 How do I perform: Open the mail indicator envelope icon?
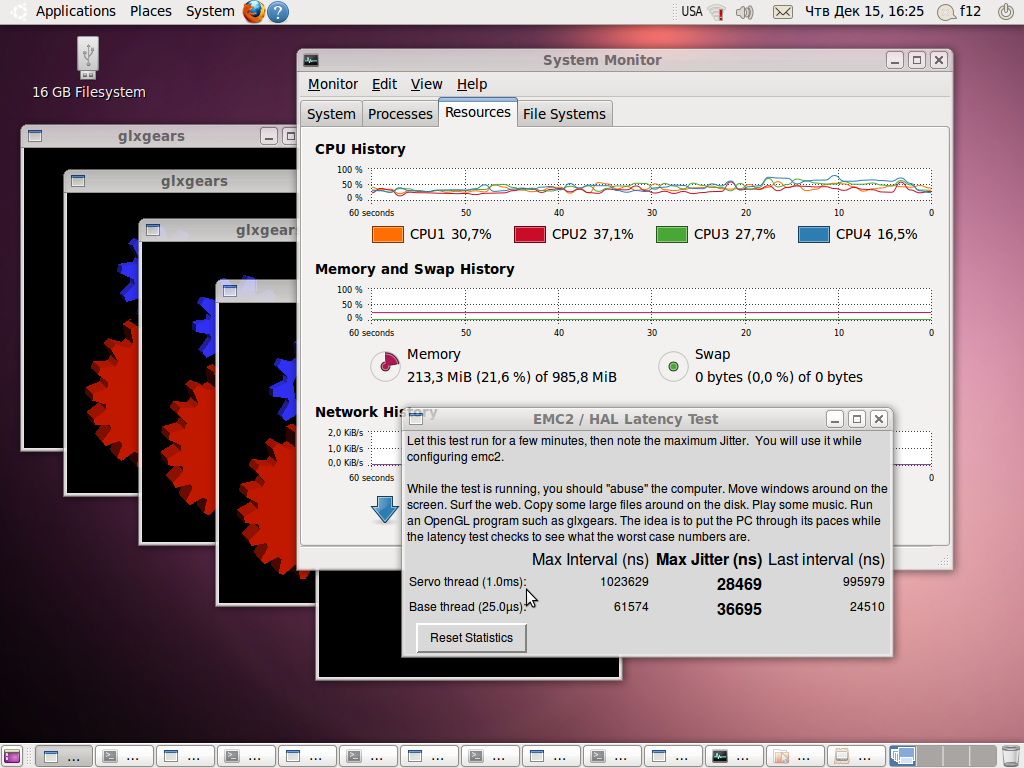[x=782, y=12]
